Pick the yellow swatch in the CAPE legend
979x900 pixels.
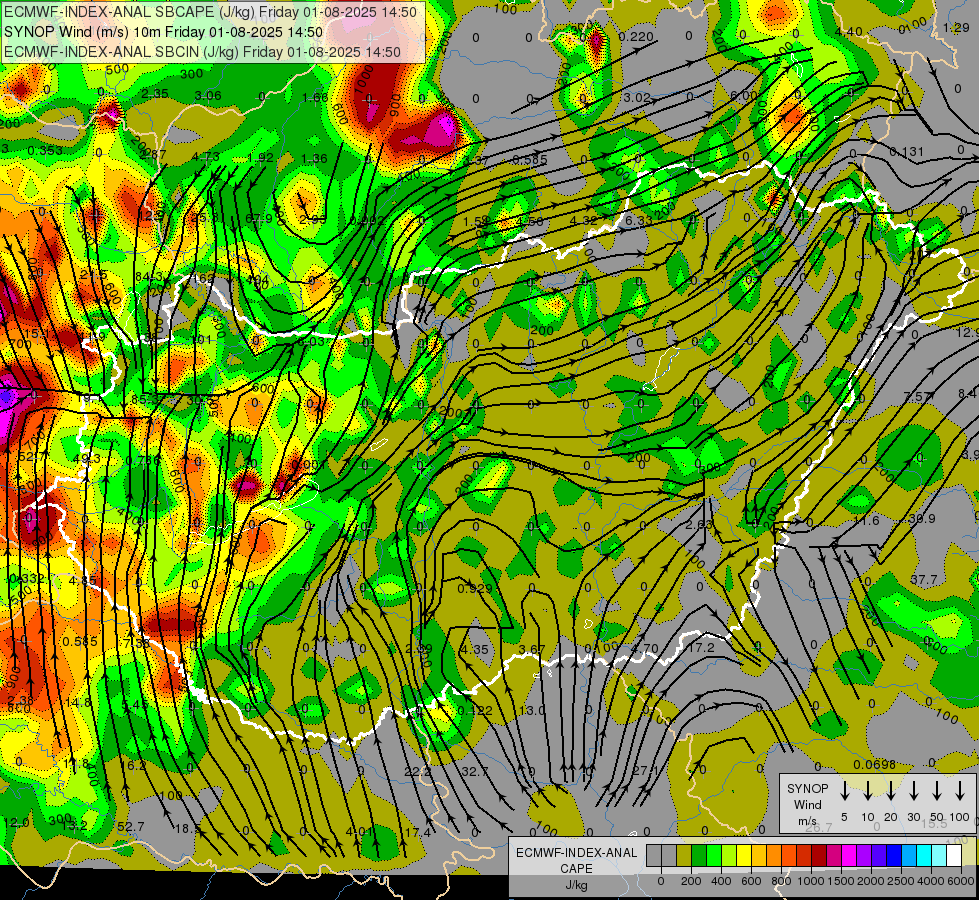point(744,856)
